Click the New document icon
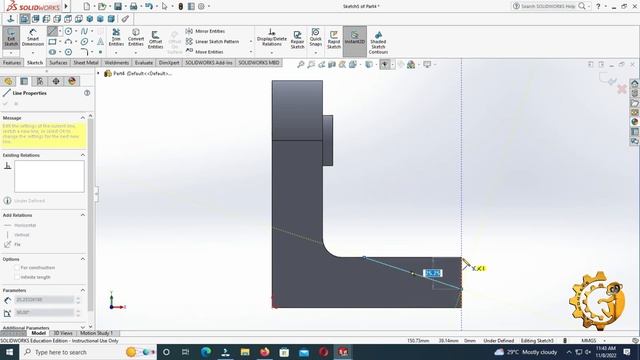The width and height of the screenshot is (640, 360). (x=87, y=6)
